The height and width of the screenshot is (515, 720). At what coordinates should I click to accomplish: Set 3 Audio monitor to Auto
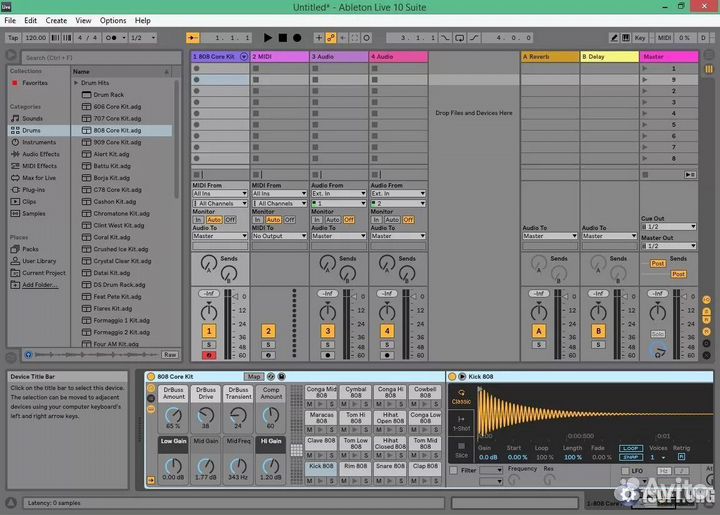coord(333,220)
